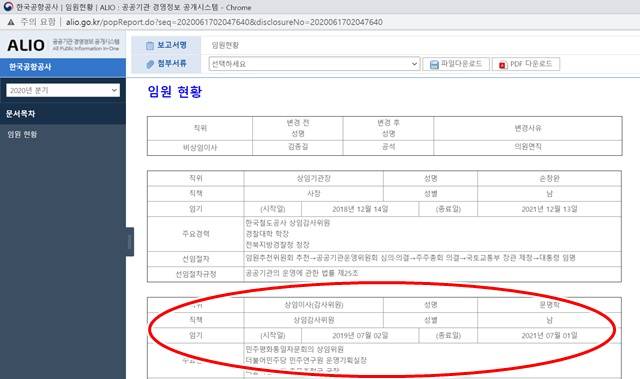Click the 첨부서류 label tab
The height and width of the screenshot is (379, 640).
[x=166, y=64]
